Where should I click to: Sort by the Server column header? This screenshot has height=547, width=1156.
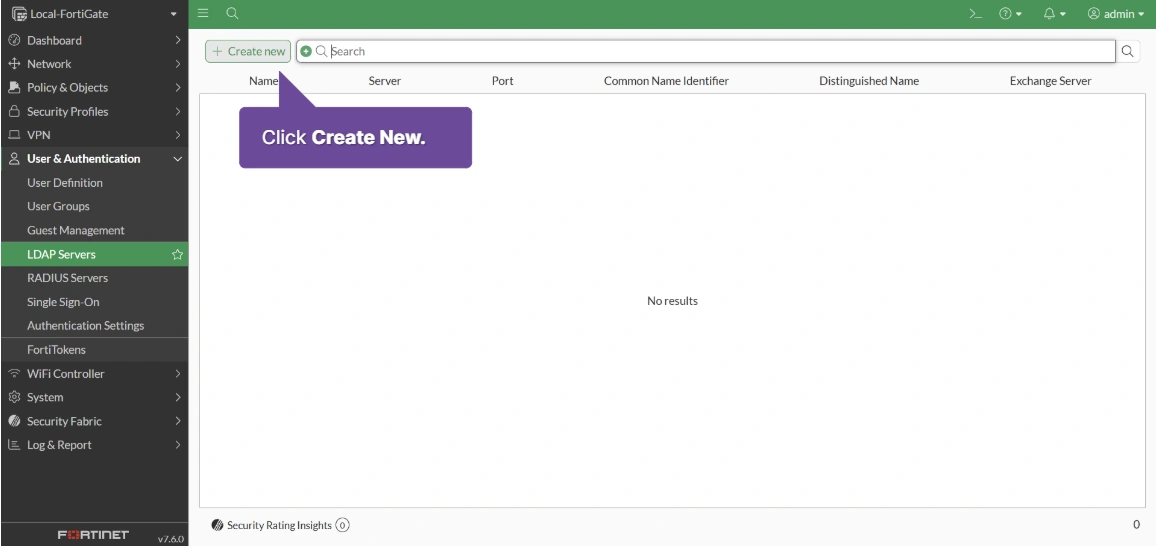pyautogui.click(x=385, y=81)
